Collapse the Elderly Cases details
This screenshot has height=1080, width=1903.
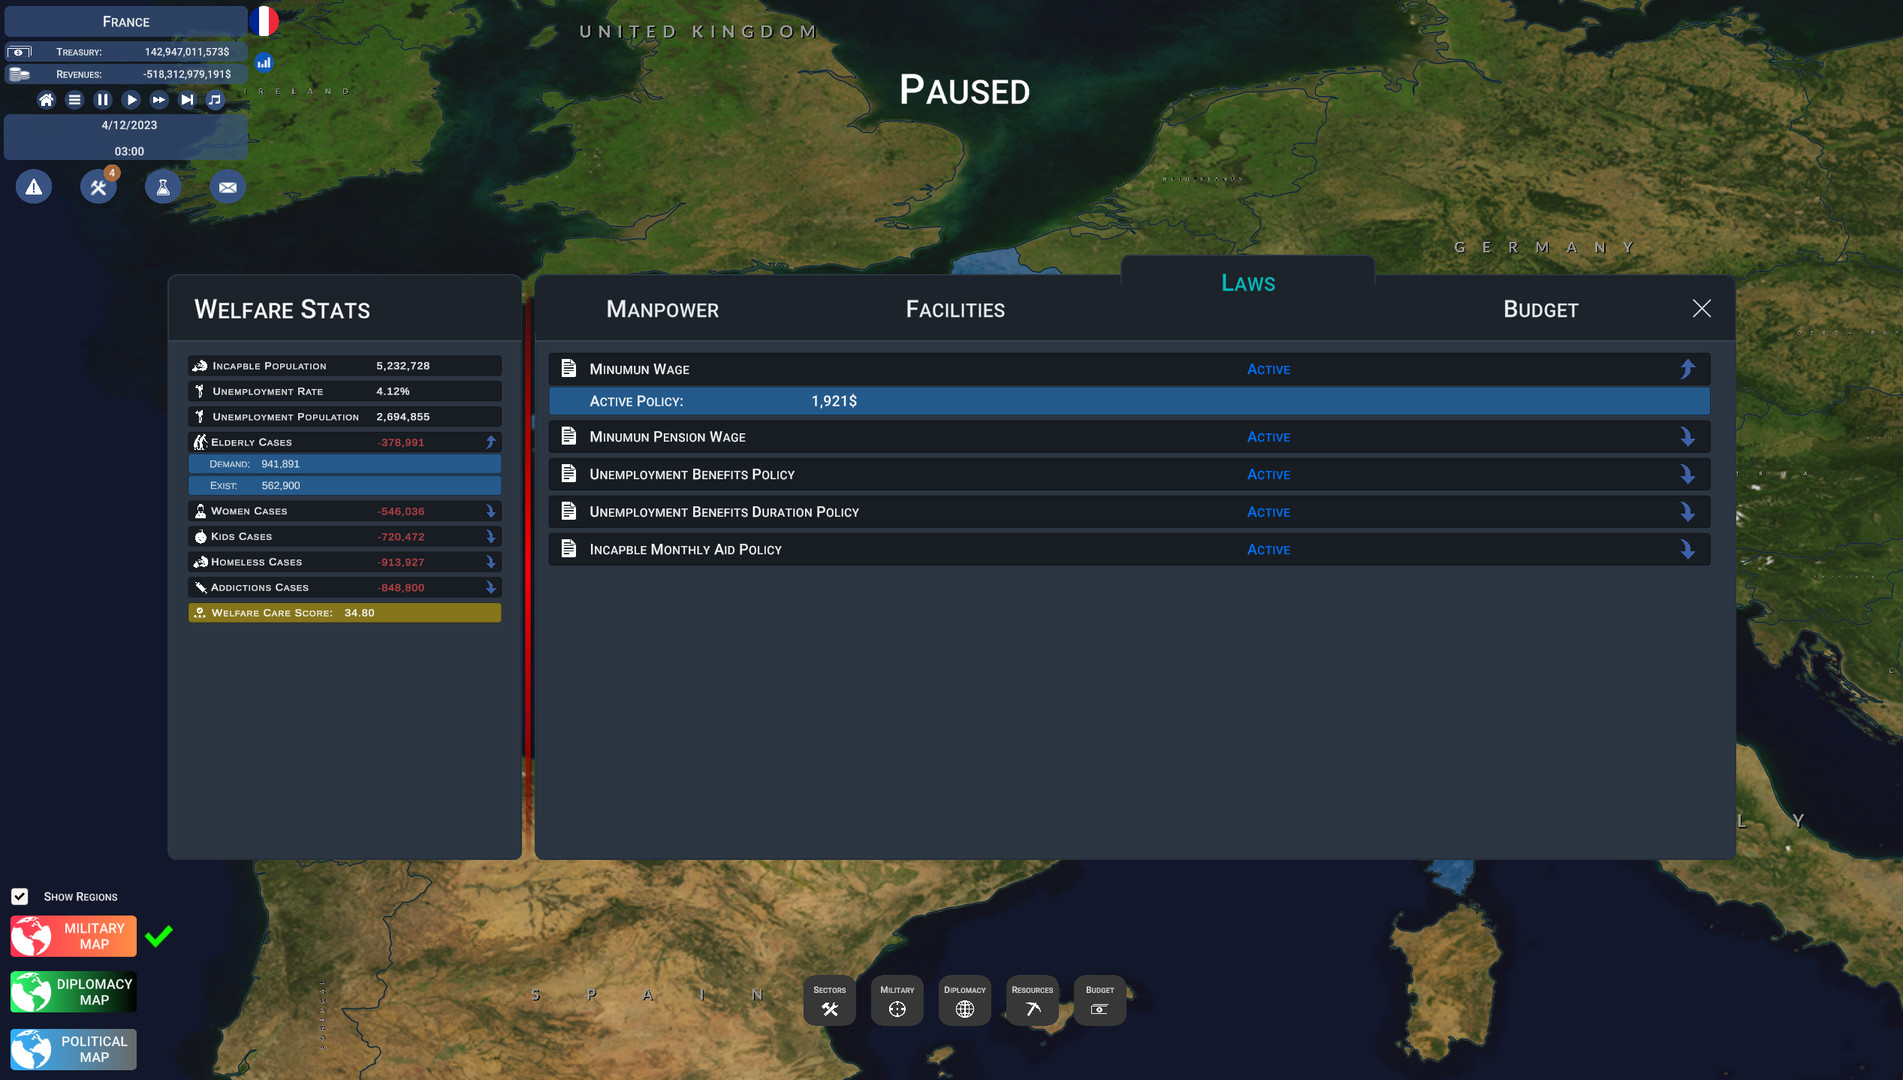point(490,442)
